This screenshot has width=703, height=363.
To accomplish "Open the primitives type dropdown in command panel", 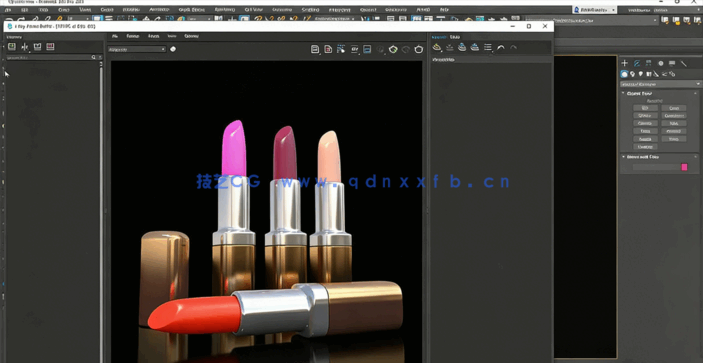I will click(x=660, y=84).
